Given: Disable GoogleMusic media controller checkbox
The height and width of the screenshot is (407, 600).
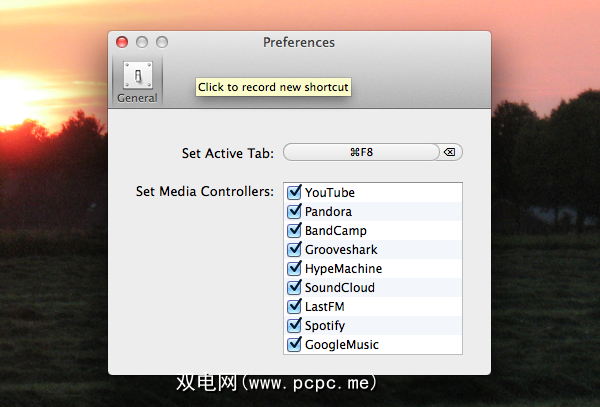Looking at the screenshot, I should tap(294, 344).
